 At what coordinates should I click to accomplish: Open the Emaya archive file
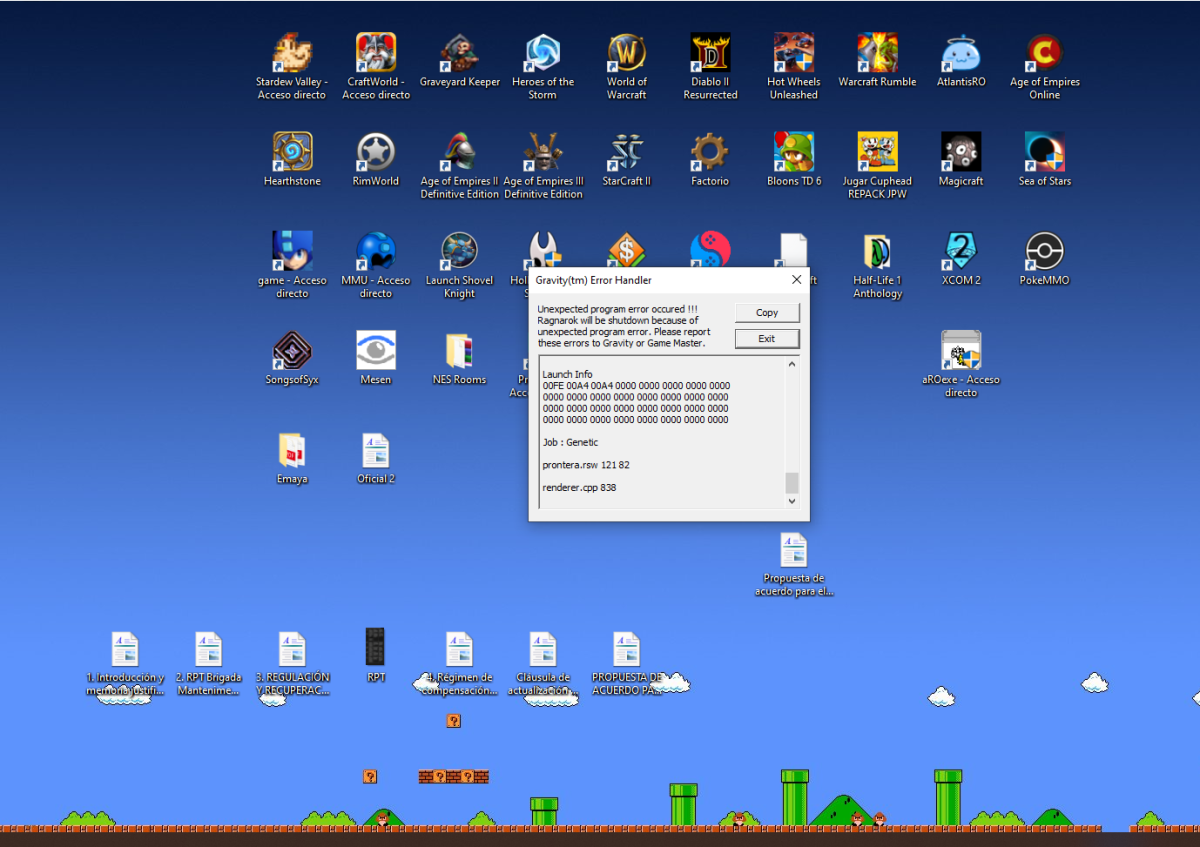coord(292,451)
